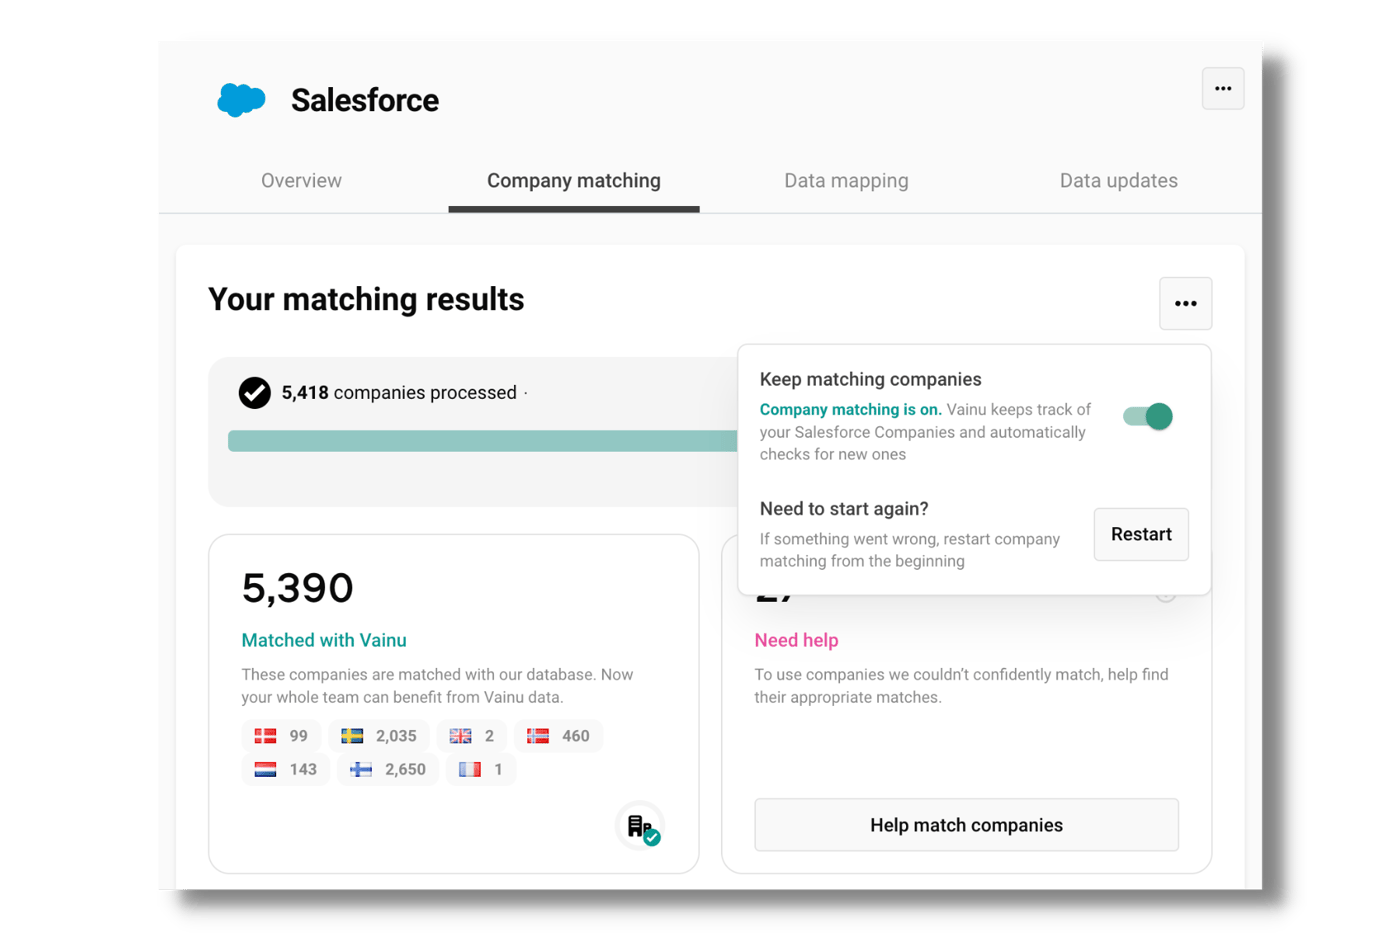Turn off the Keep matching companies toggle
This screenshot has width=1400, height=933.
1148,416
